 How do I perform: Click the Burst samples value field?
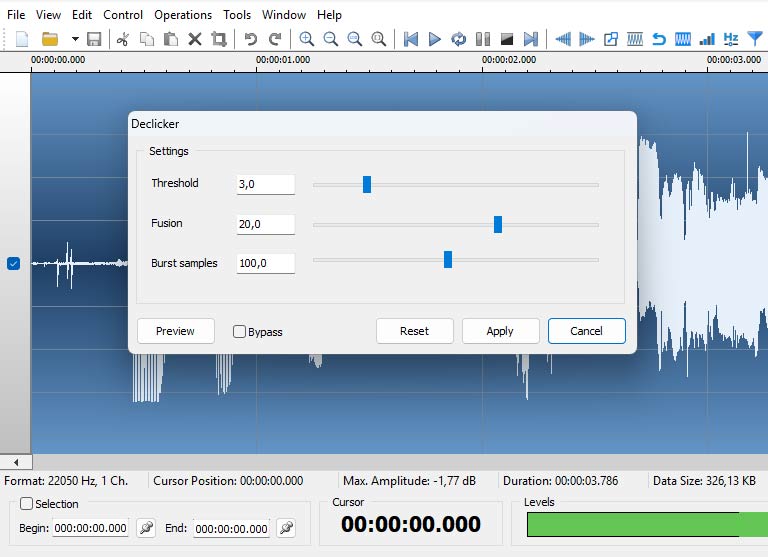click(x=266, y=263)
